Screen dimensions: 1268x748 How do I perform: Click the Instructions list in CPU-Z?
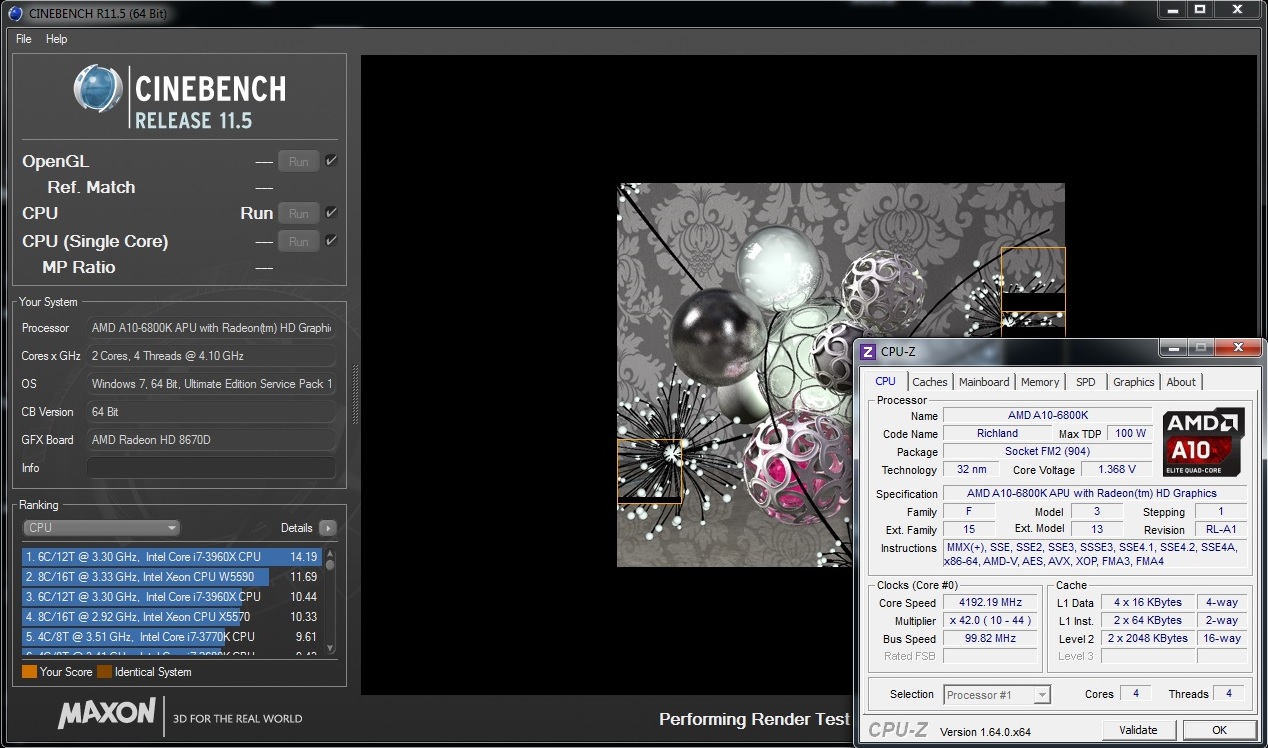click(x=1095, y=554)
